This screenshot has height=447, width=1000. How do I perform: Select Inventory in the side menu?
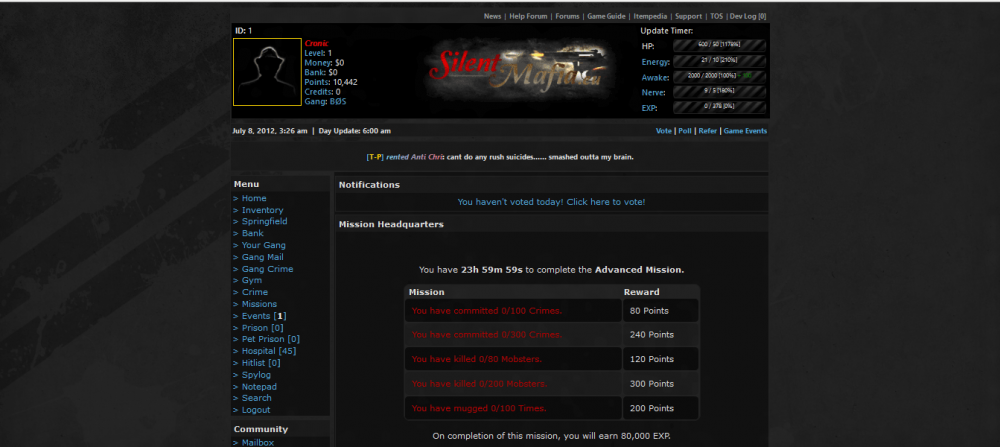[262, 210]
